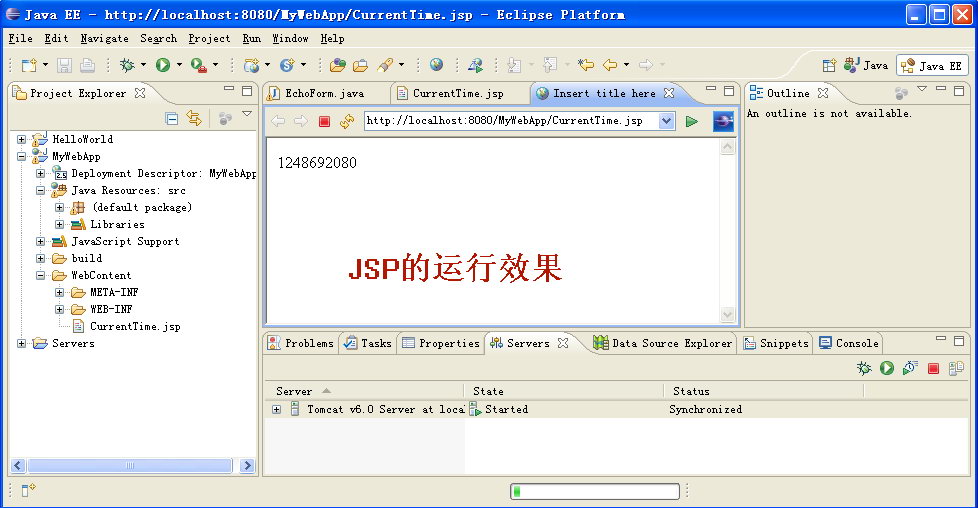Expand the Libraries node
The height and width of the screenshot is (508, 978).
(x=59, y=224)
